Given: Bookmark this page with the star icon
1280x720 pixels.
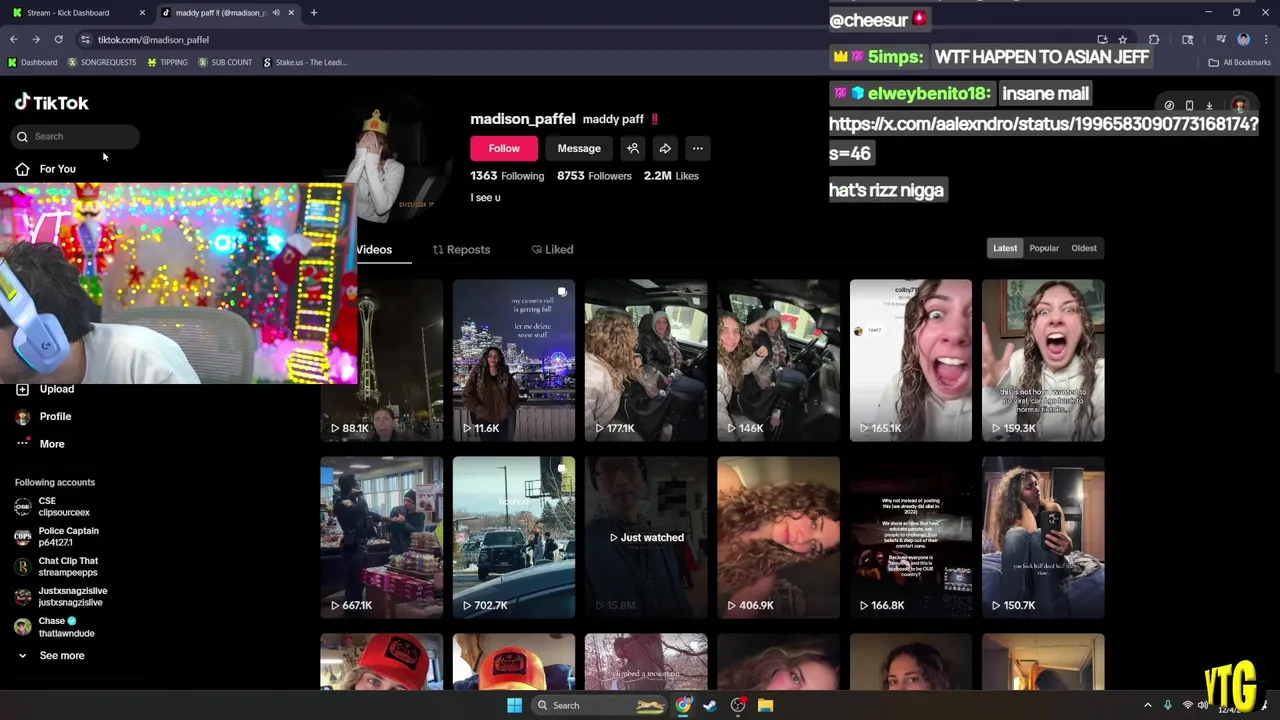Looking at the screenshot, I should point(1122,40).
